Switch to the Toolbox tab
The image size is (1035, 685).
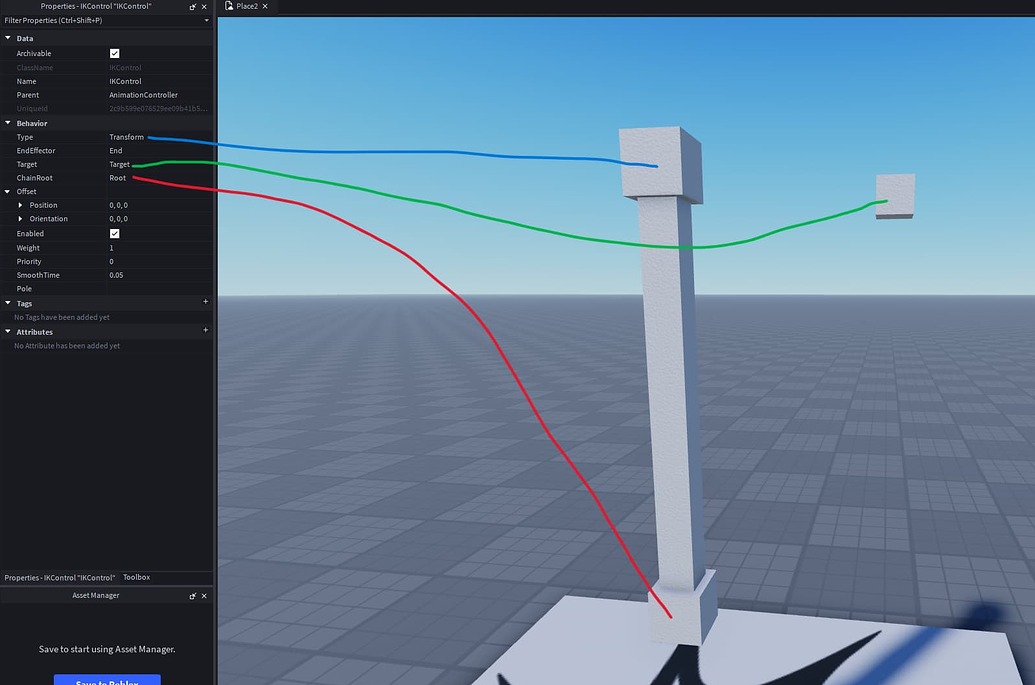click(137, 577)
